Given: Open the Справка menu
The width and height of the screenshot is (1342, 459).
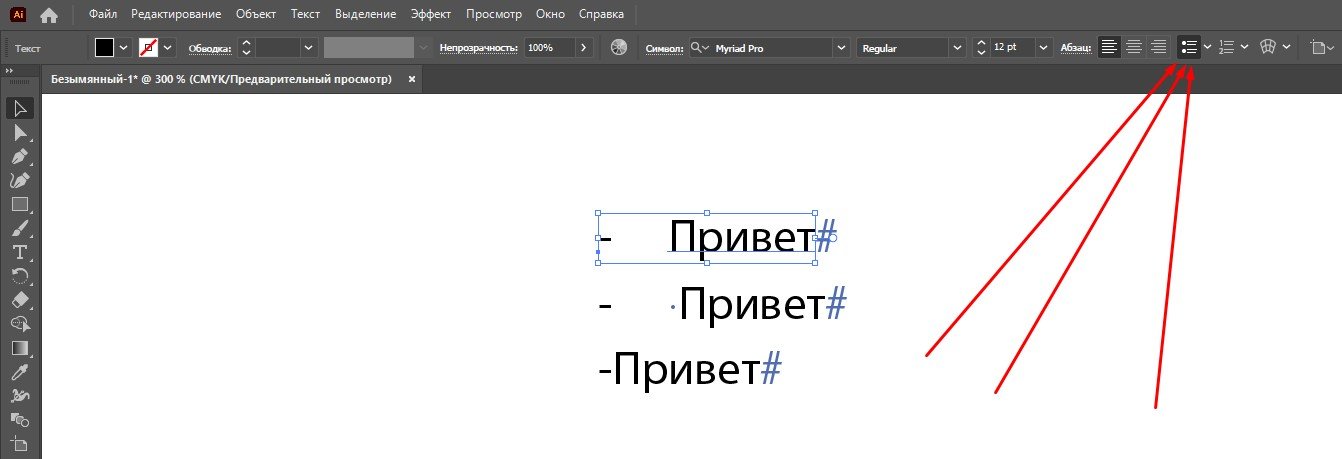Looking at the screenshot, I should click(601, 15).
